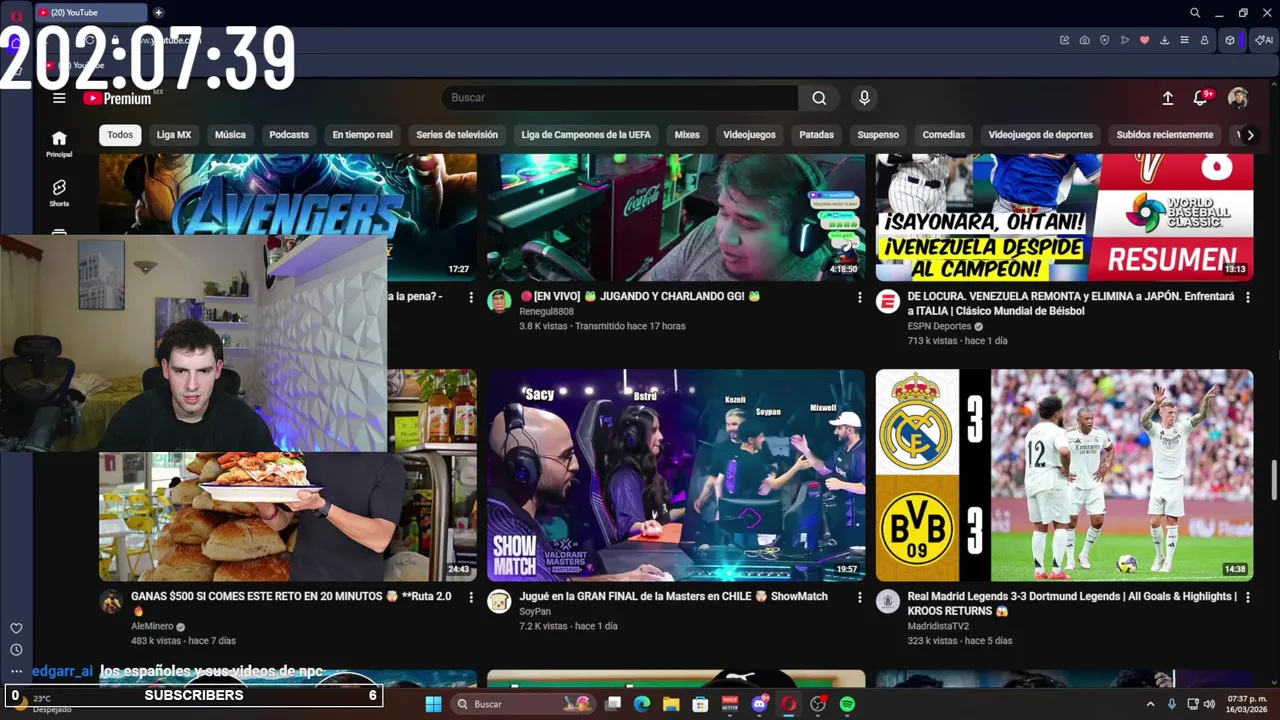The width and height of the screenshot is (1280, 720).
Task: Open Discord from the taskbar
Action: (x=759, y=704)
